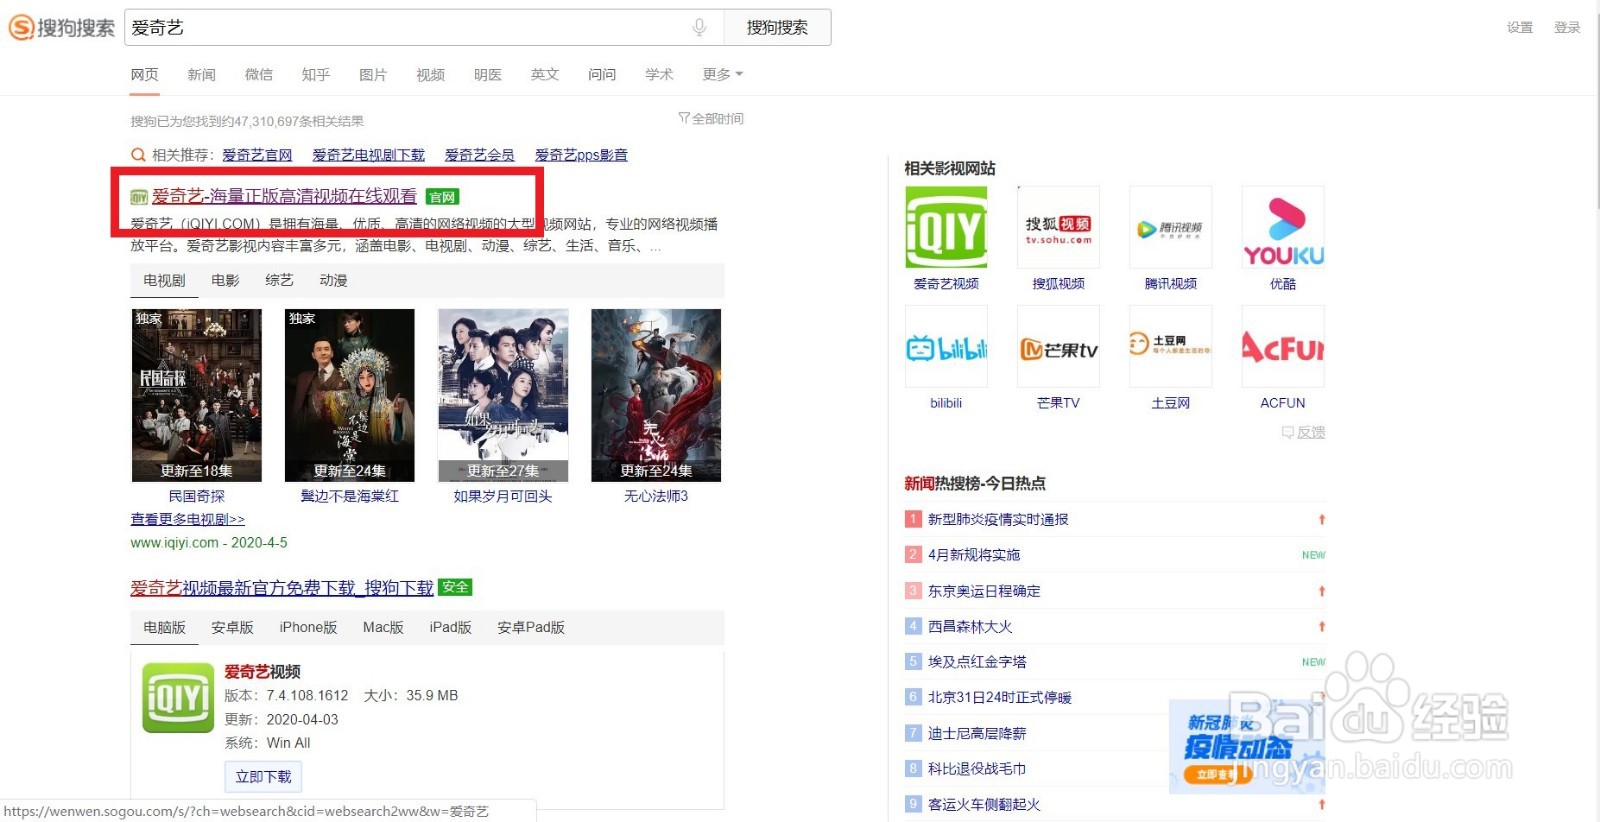The image size is (1600, 822).
Task: Switch to the 学术 search tab
Action: click(659, 74)
